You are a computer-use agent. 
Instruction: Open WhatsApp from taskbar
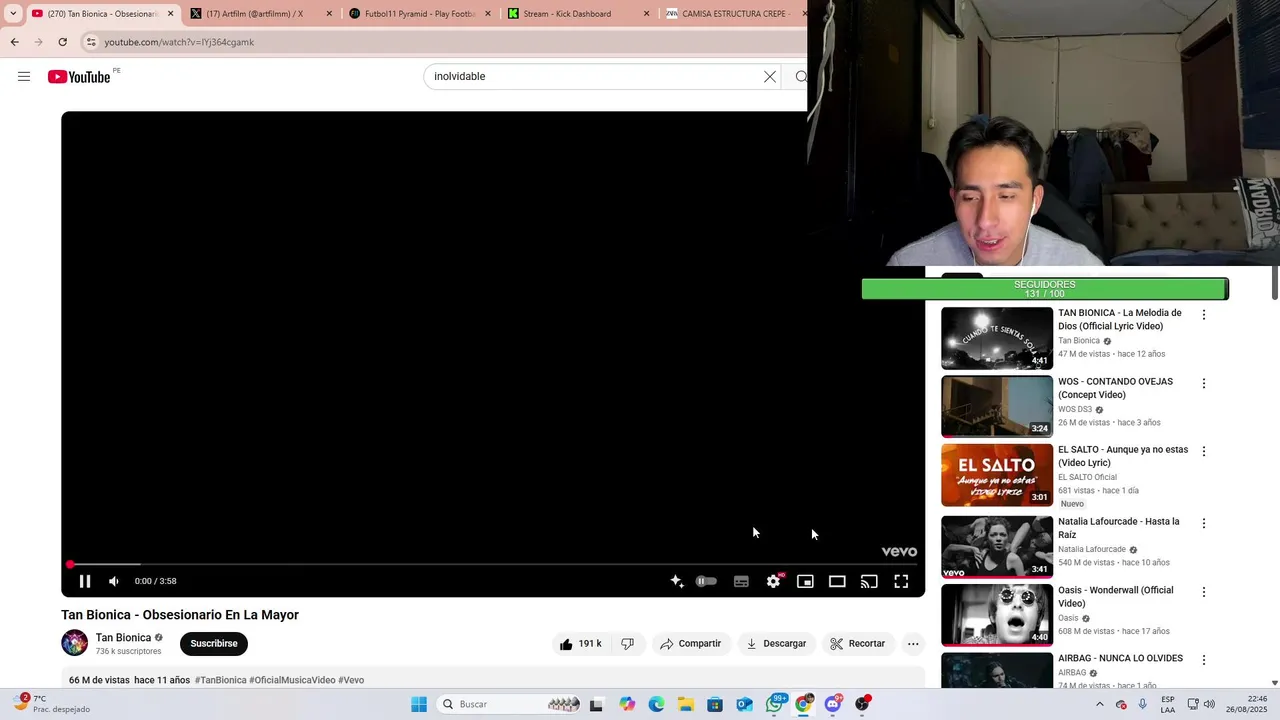774,704
